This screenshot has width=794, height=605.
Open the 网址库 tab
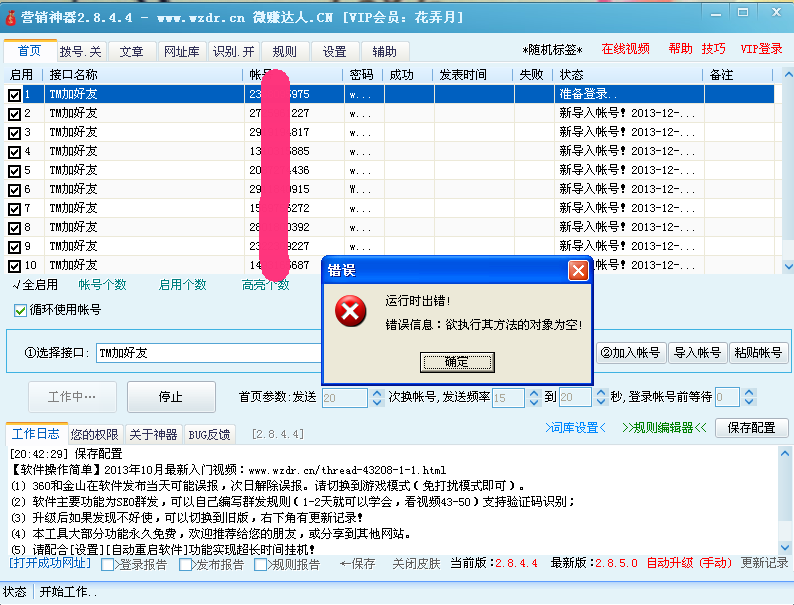182,52
